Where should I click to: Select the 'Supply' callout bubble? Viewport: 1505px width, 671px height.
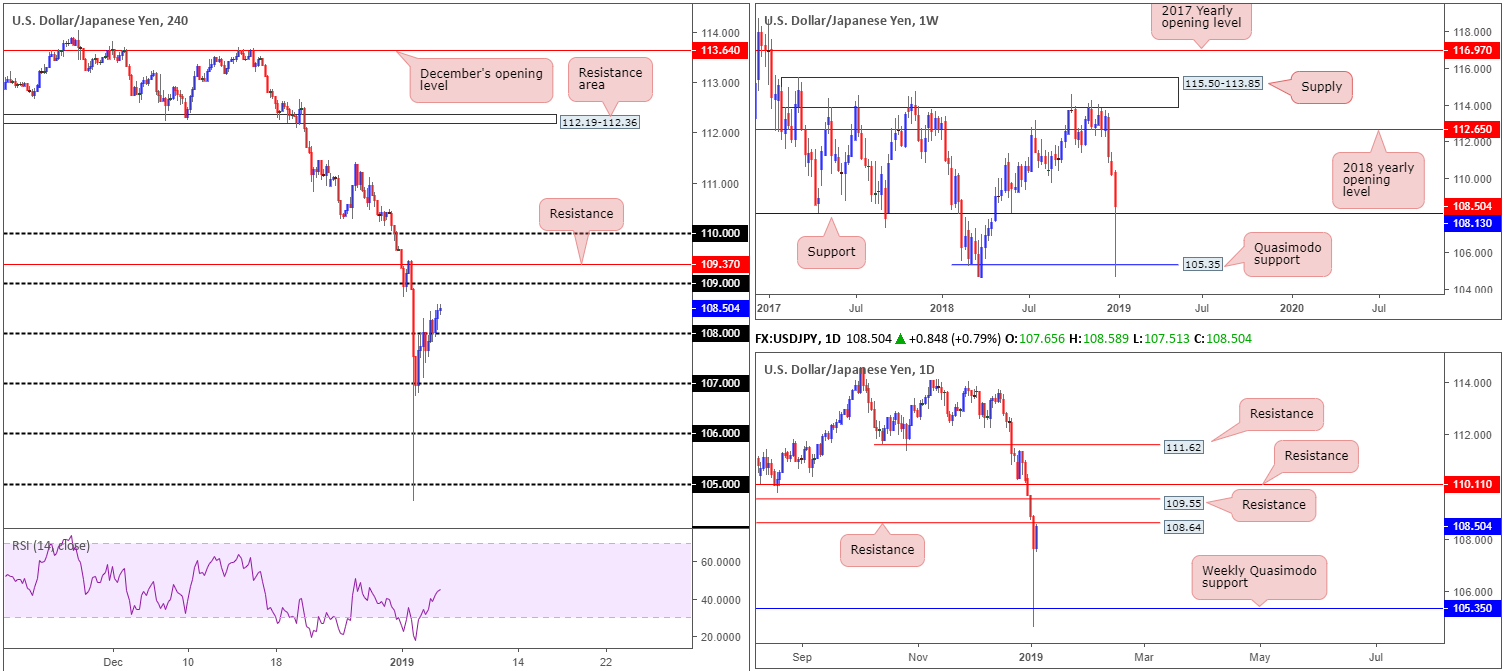coord(1320,87)
